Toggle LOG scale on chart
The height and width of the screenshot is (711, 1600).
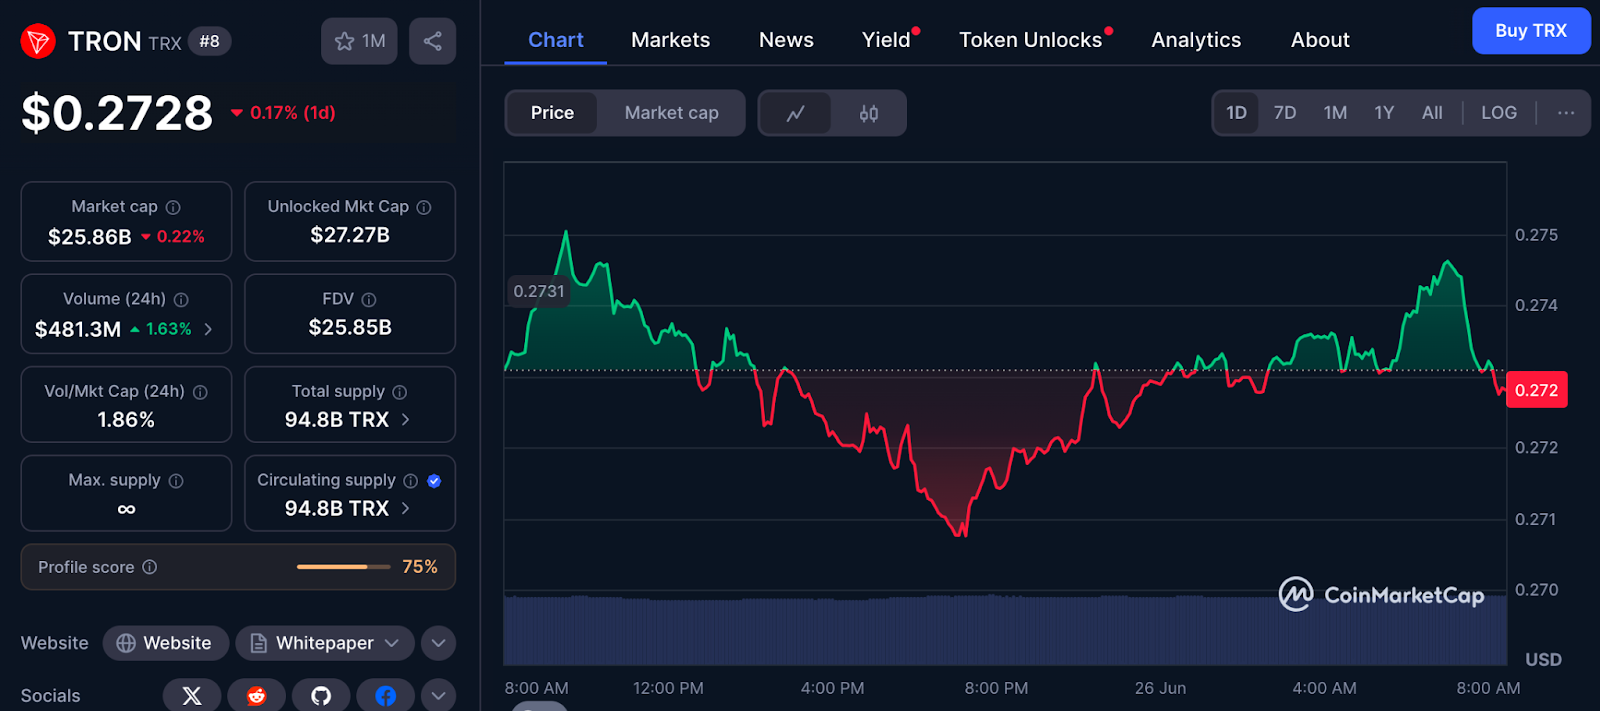click(x=1499, y=113)
